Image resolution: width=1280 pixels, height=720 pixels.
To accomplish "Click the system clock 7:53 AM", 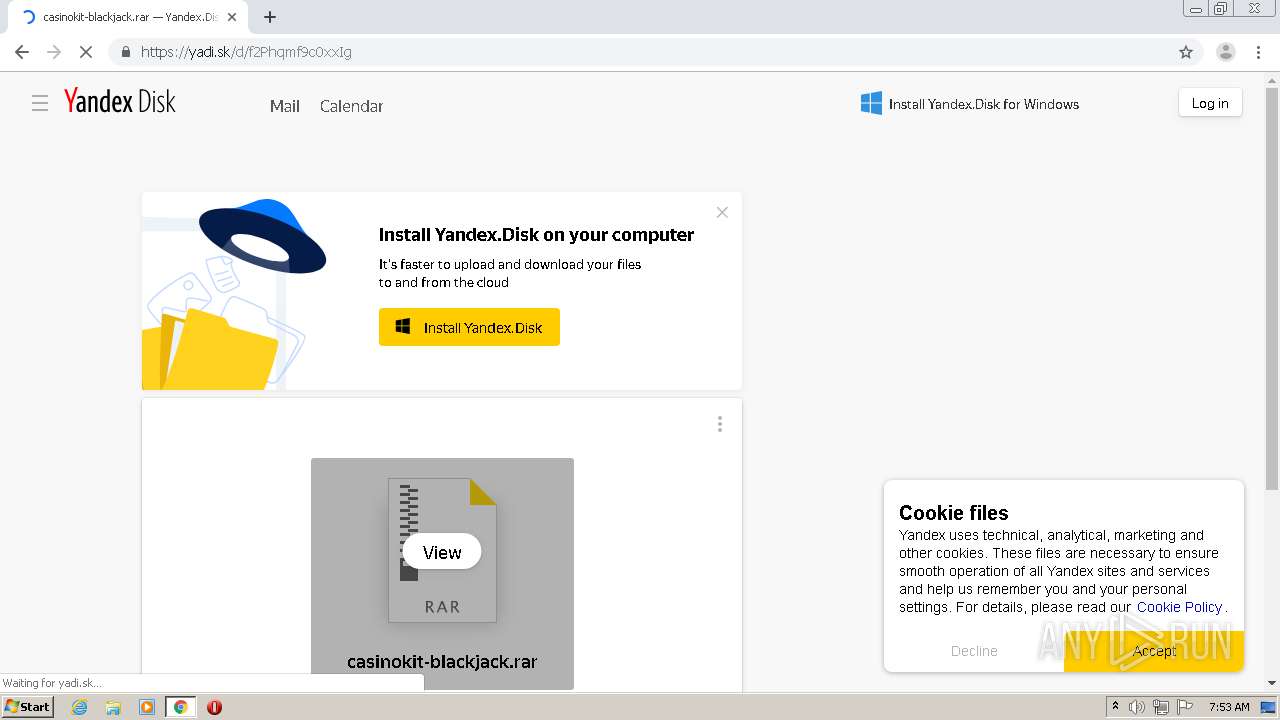I will click(1229, 707).
